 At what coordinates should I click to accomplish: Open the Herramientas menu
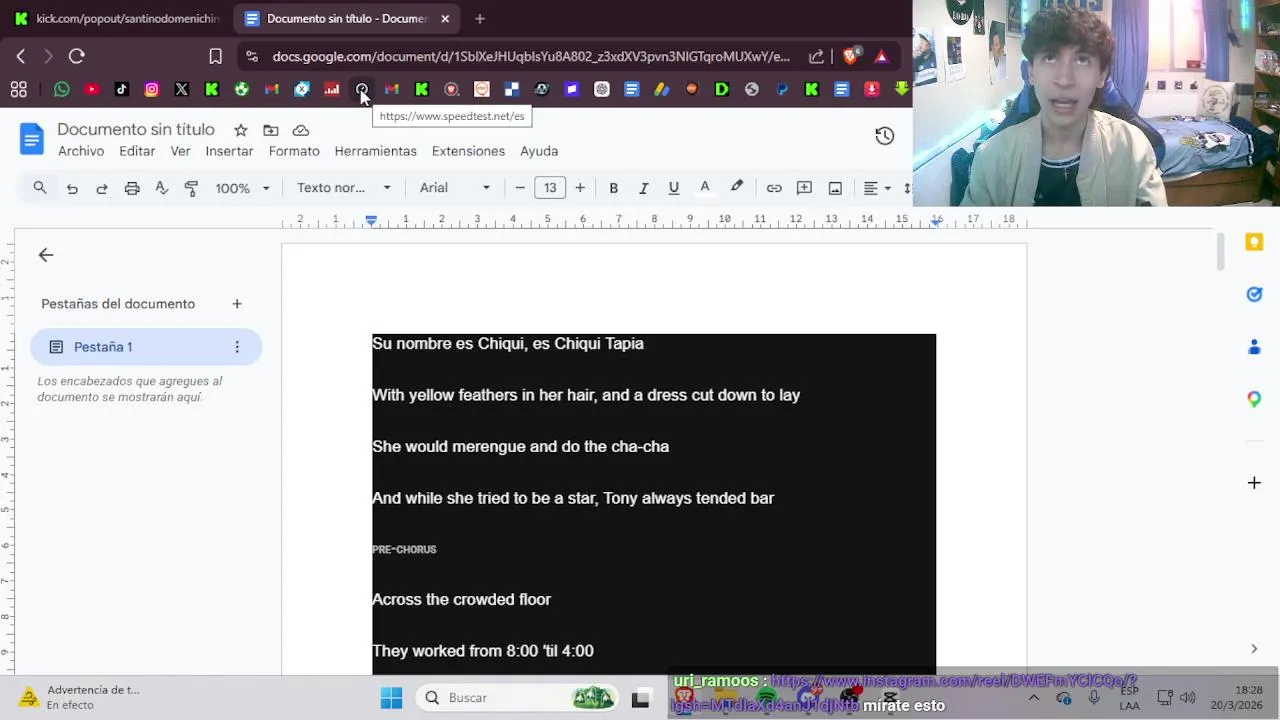[x=375, y=151]
